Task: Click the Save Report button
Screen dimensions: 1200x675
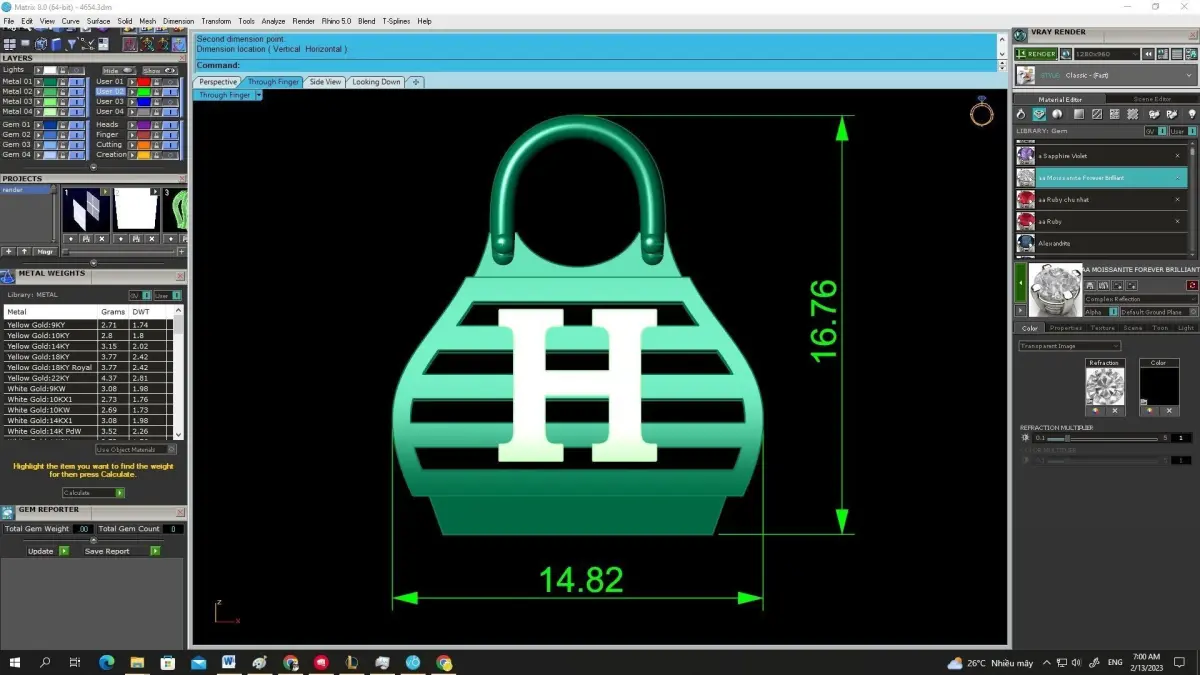Action: (x=121, y=551)
